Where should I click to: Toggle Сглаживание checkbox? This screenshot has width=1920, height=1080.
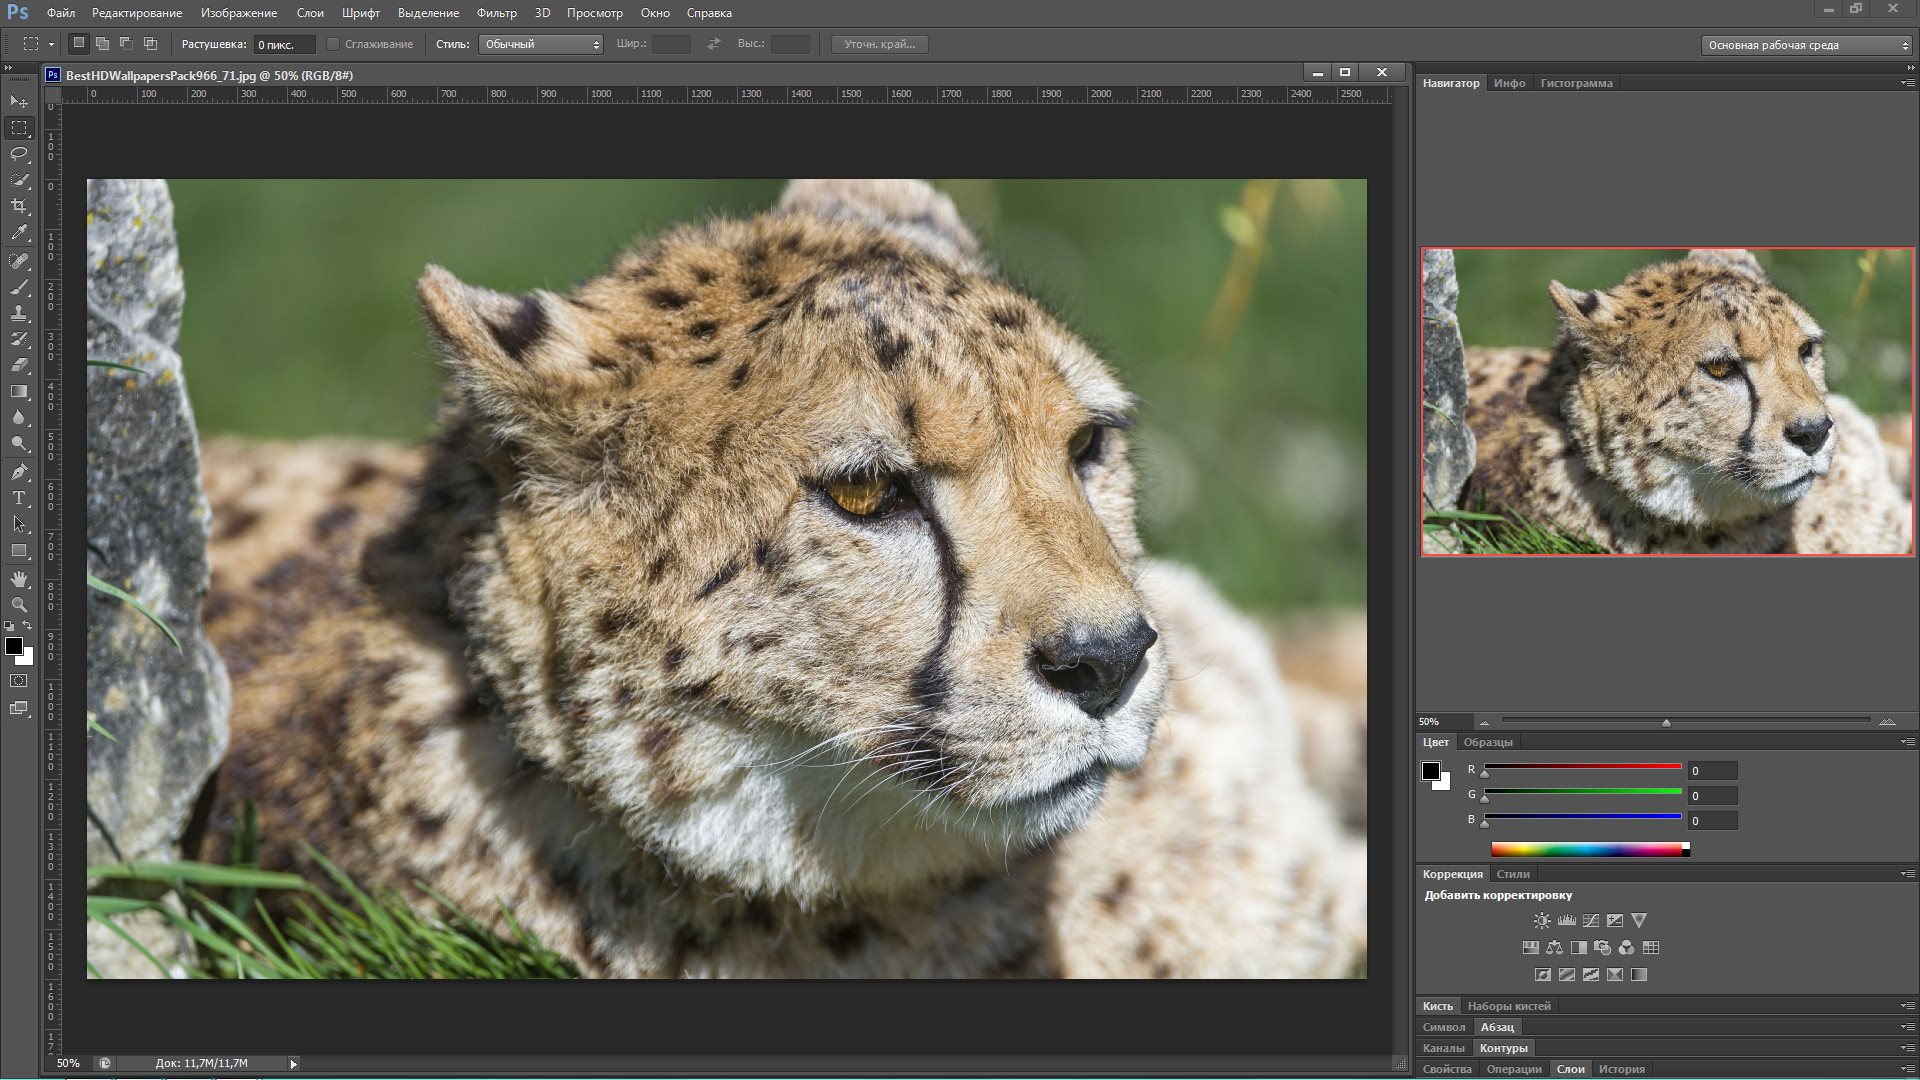(330, 44)
